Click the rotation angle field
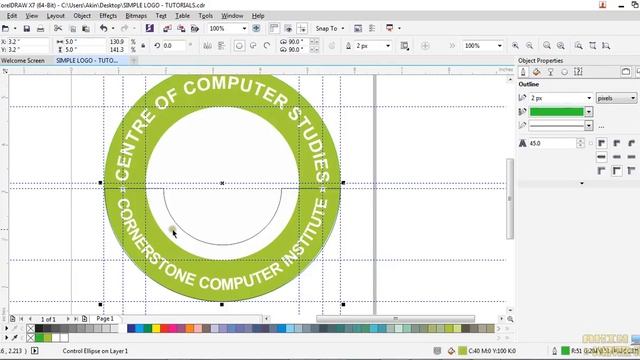Viewport: 640px width, 360px height. (x=174, y=46)
